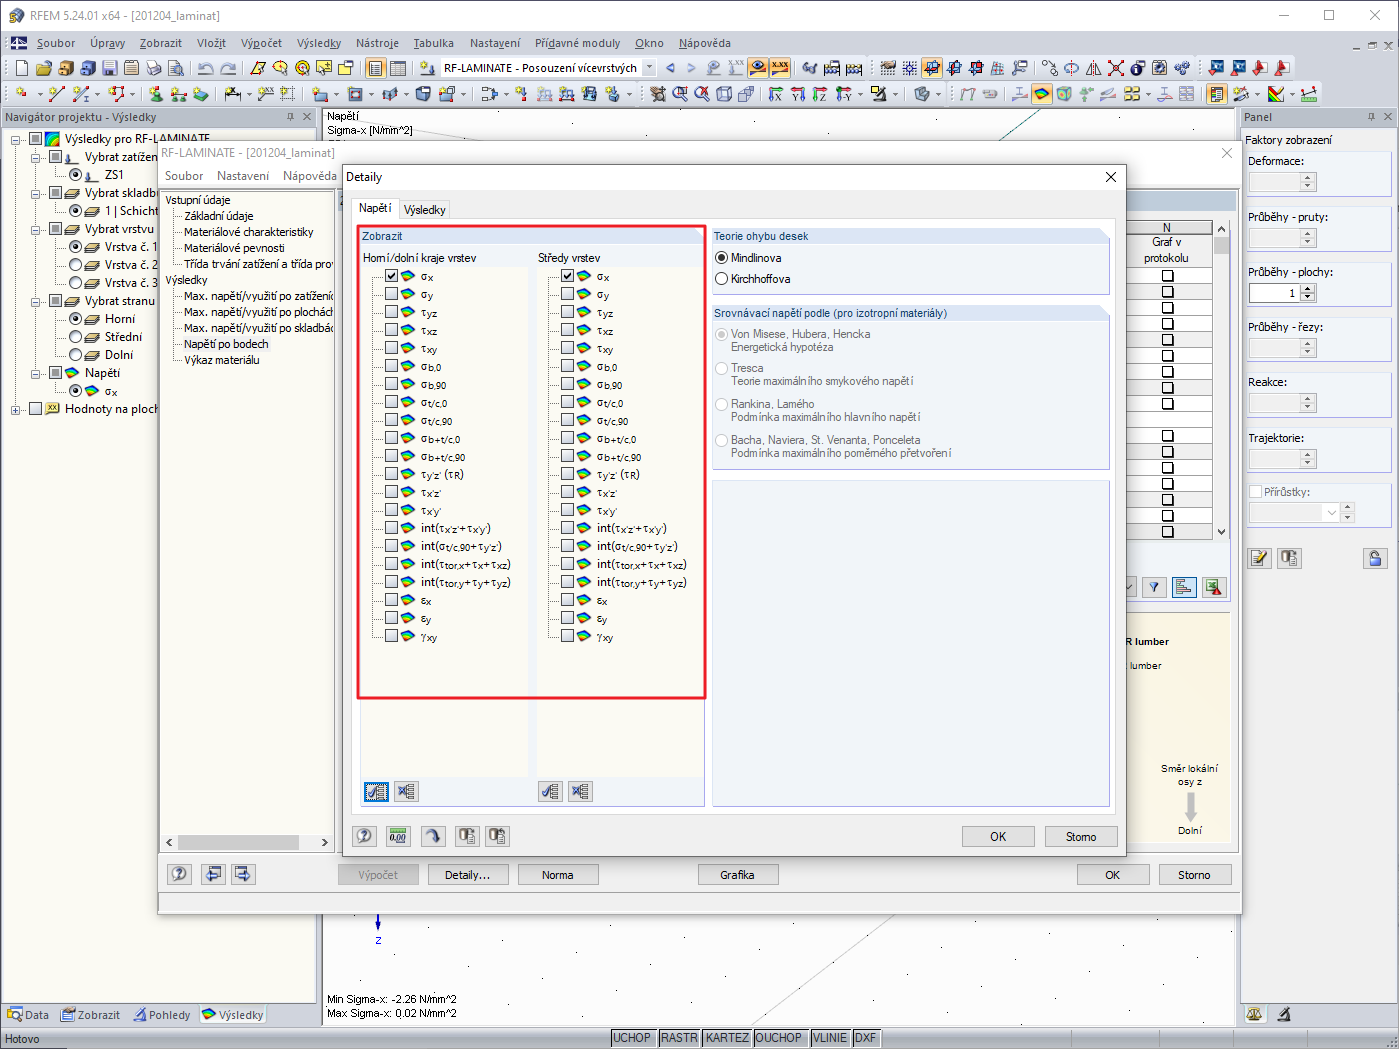Image resolution: width=1399 pixels, height=1049 pixels.
Task: Toggle the RASTR status bar button
Action: [x=679, y=1038]
